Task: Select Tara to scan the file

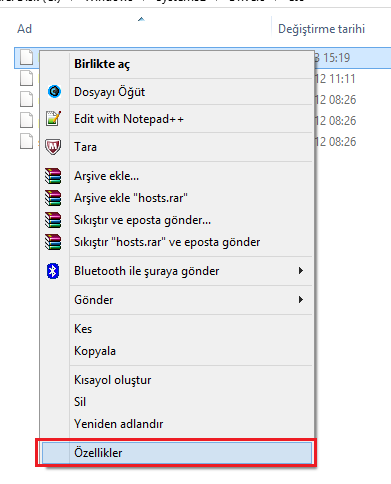Action: pyautogui.click(x=177, y=147)
